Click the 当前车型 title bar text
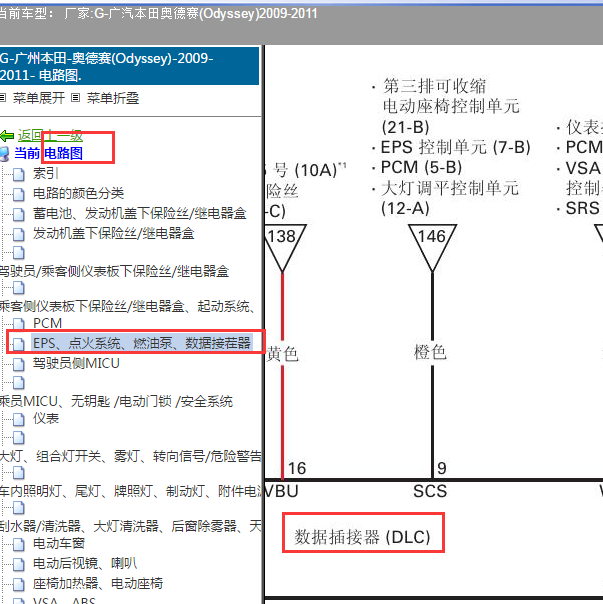The width and height of the screenshot is (603, 604). (158, 14)
